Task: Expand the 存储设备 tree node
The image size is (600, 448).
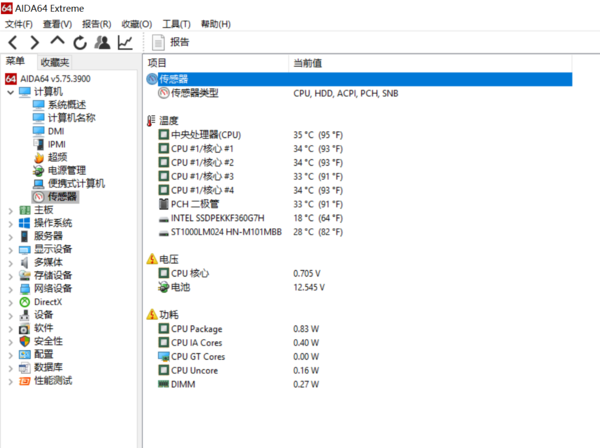Action: tap(10, 276)
